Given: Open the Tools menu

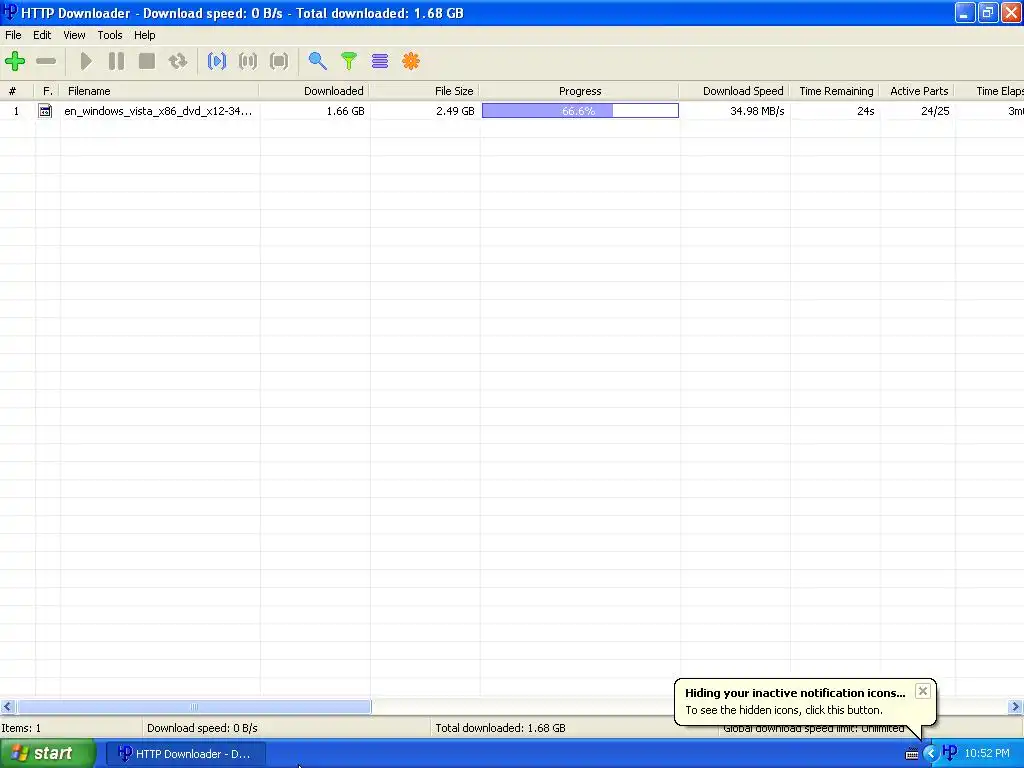Looking at the screenshot, I should (x=110, y=35).
